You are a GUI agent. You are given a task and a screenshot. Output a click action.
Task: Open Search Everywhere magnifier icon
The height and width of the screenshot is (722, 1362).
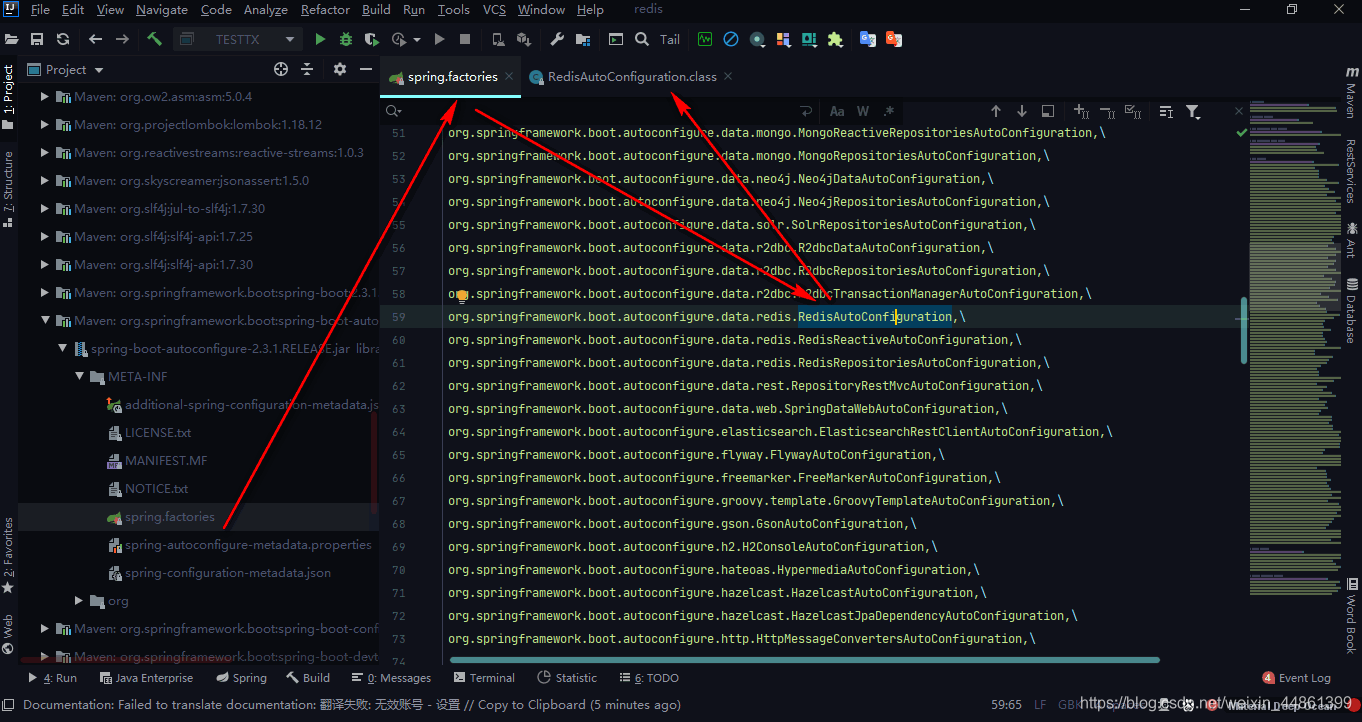click(642, 39)
